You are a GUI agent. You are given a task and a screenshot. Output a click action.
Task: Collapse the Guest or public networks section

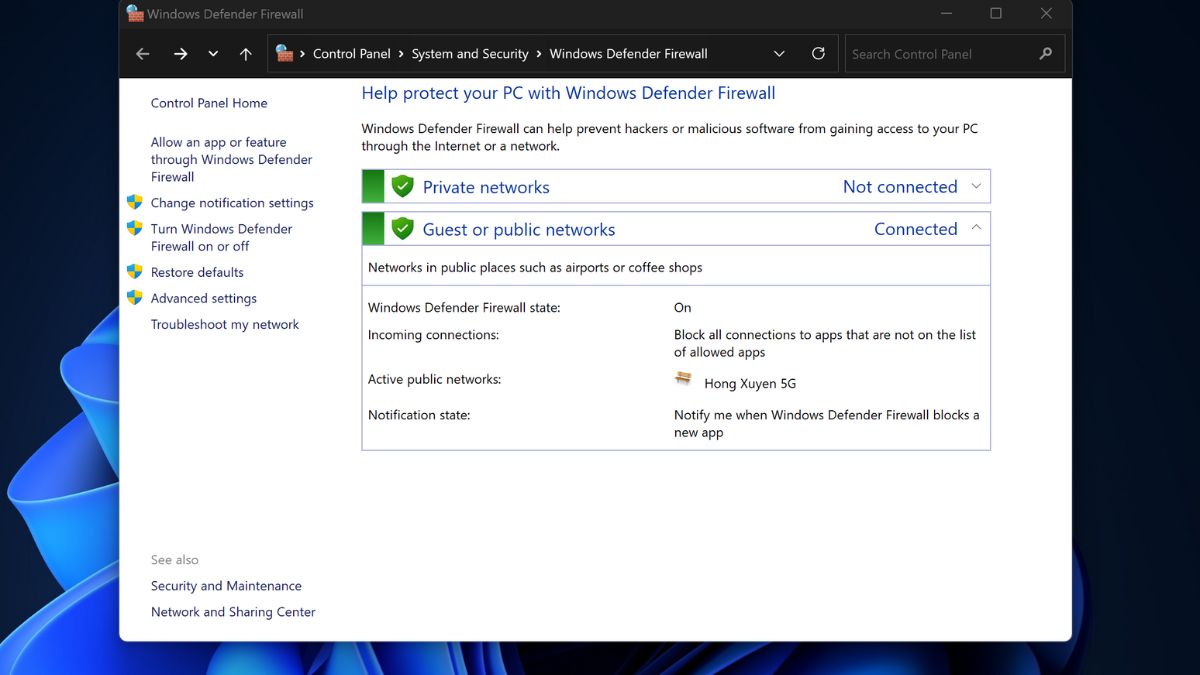977,228
